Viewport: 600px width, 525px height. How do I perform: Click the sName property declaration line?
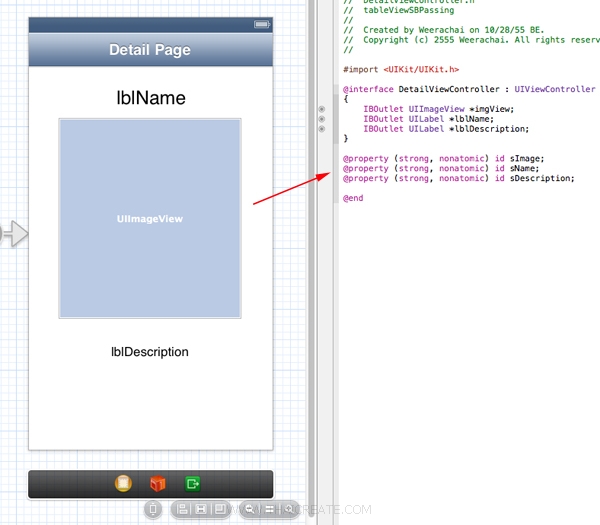point(441,168)
